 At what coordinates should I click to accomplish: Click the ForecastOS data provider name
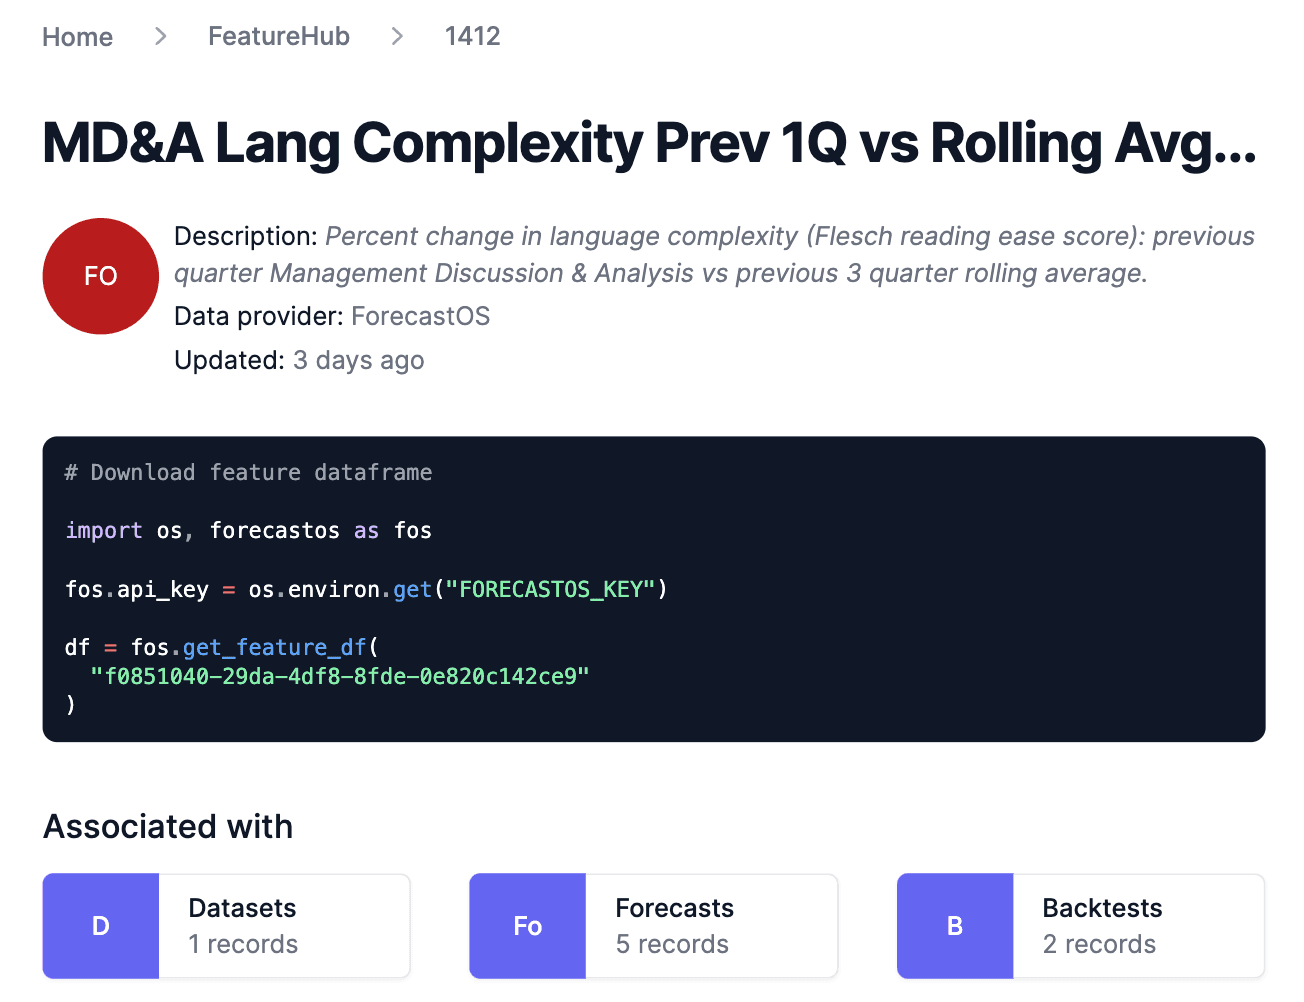pos(421,317)
